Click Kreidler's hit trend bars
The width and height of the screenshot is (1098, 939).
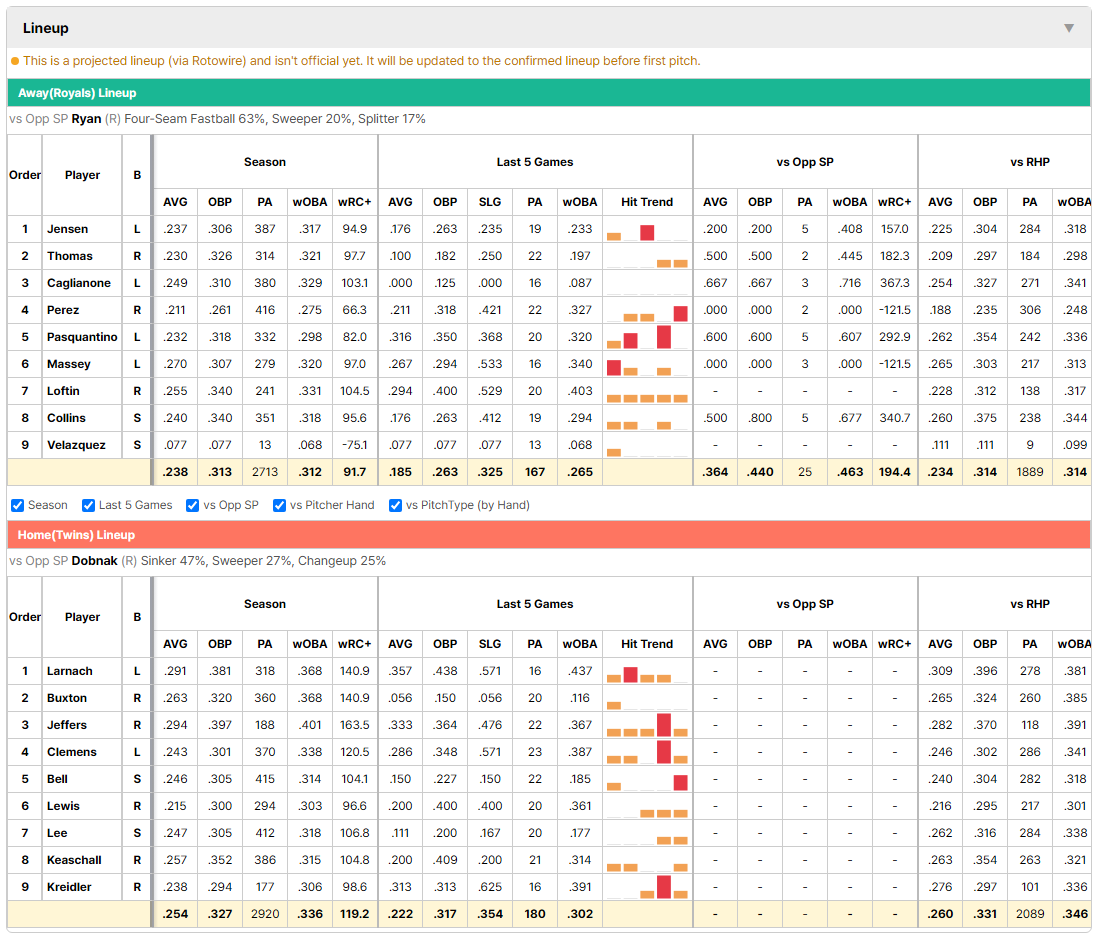647,888
